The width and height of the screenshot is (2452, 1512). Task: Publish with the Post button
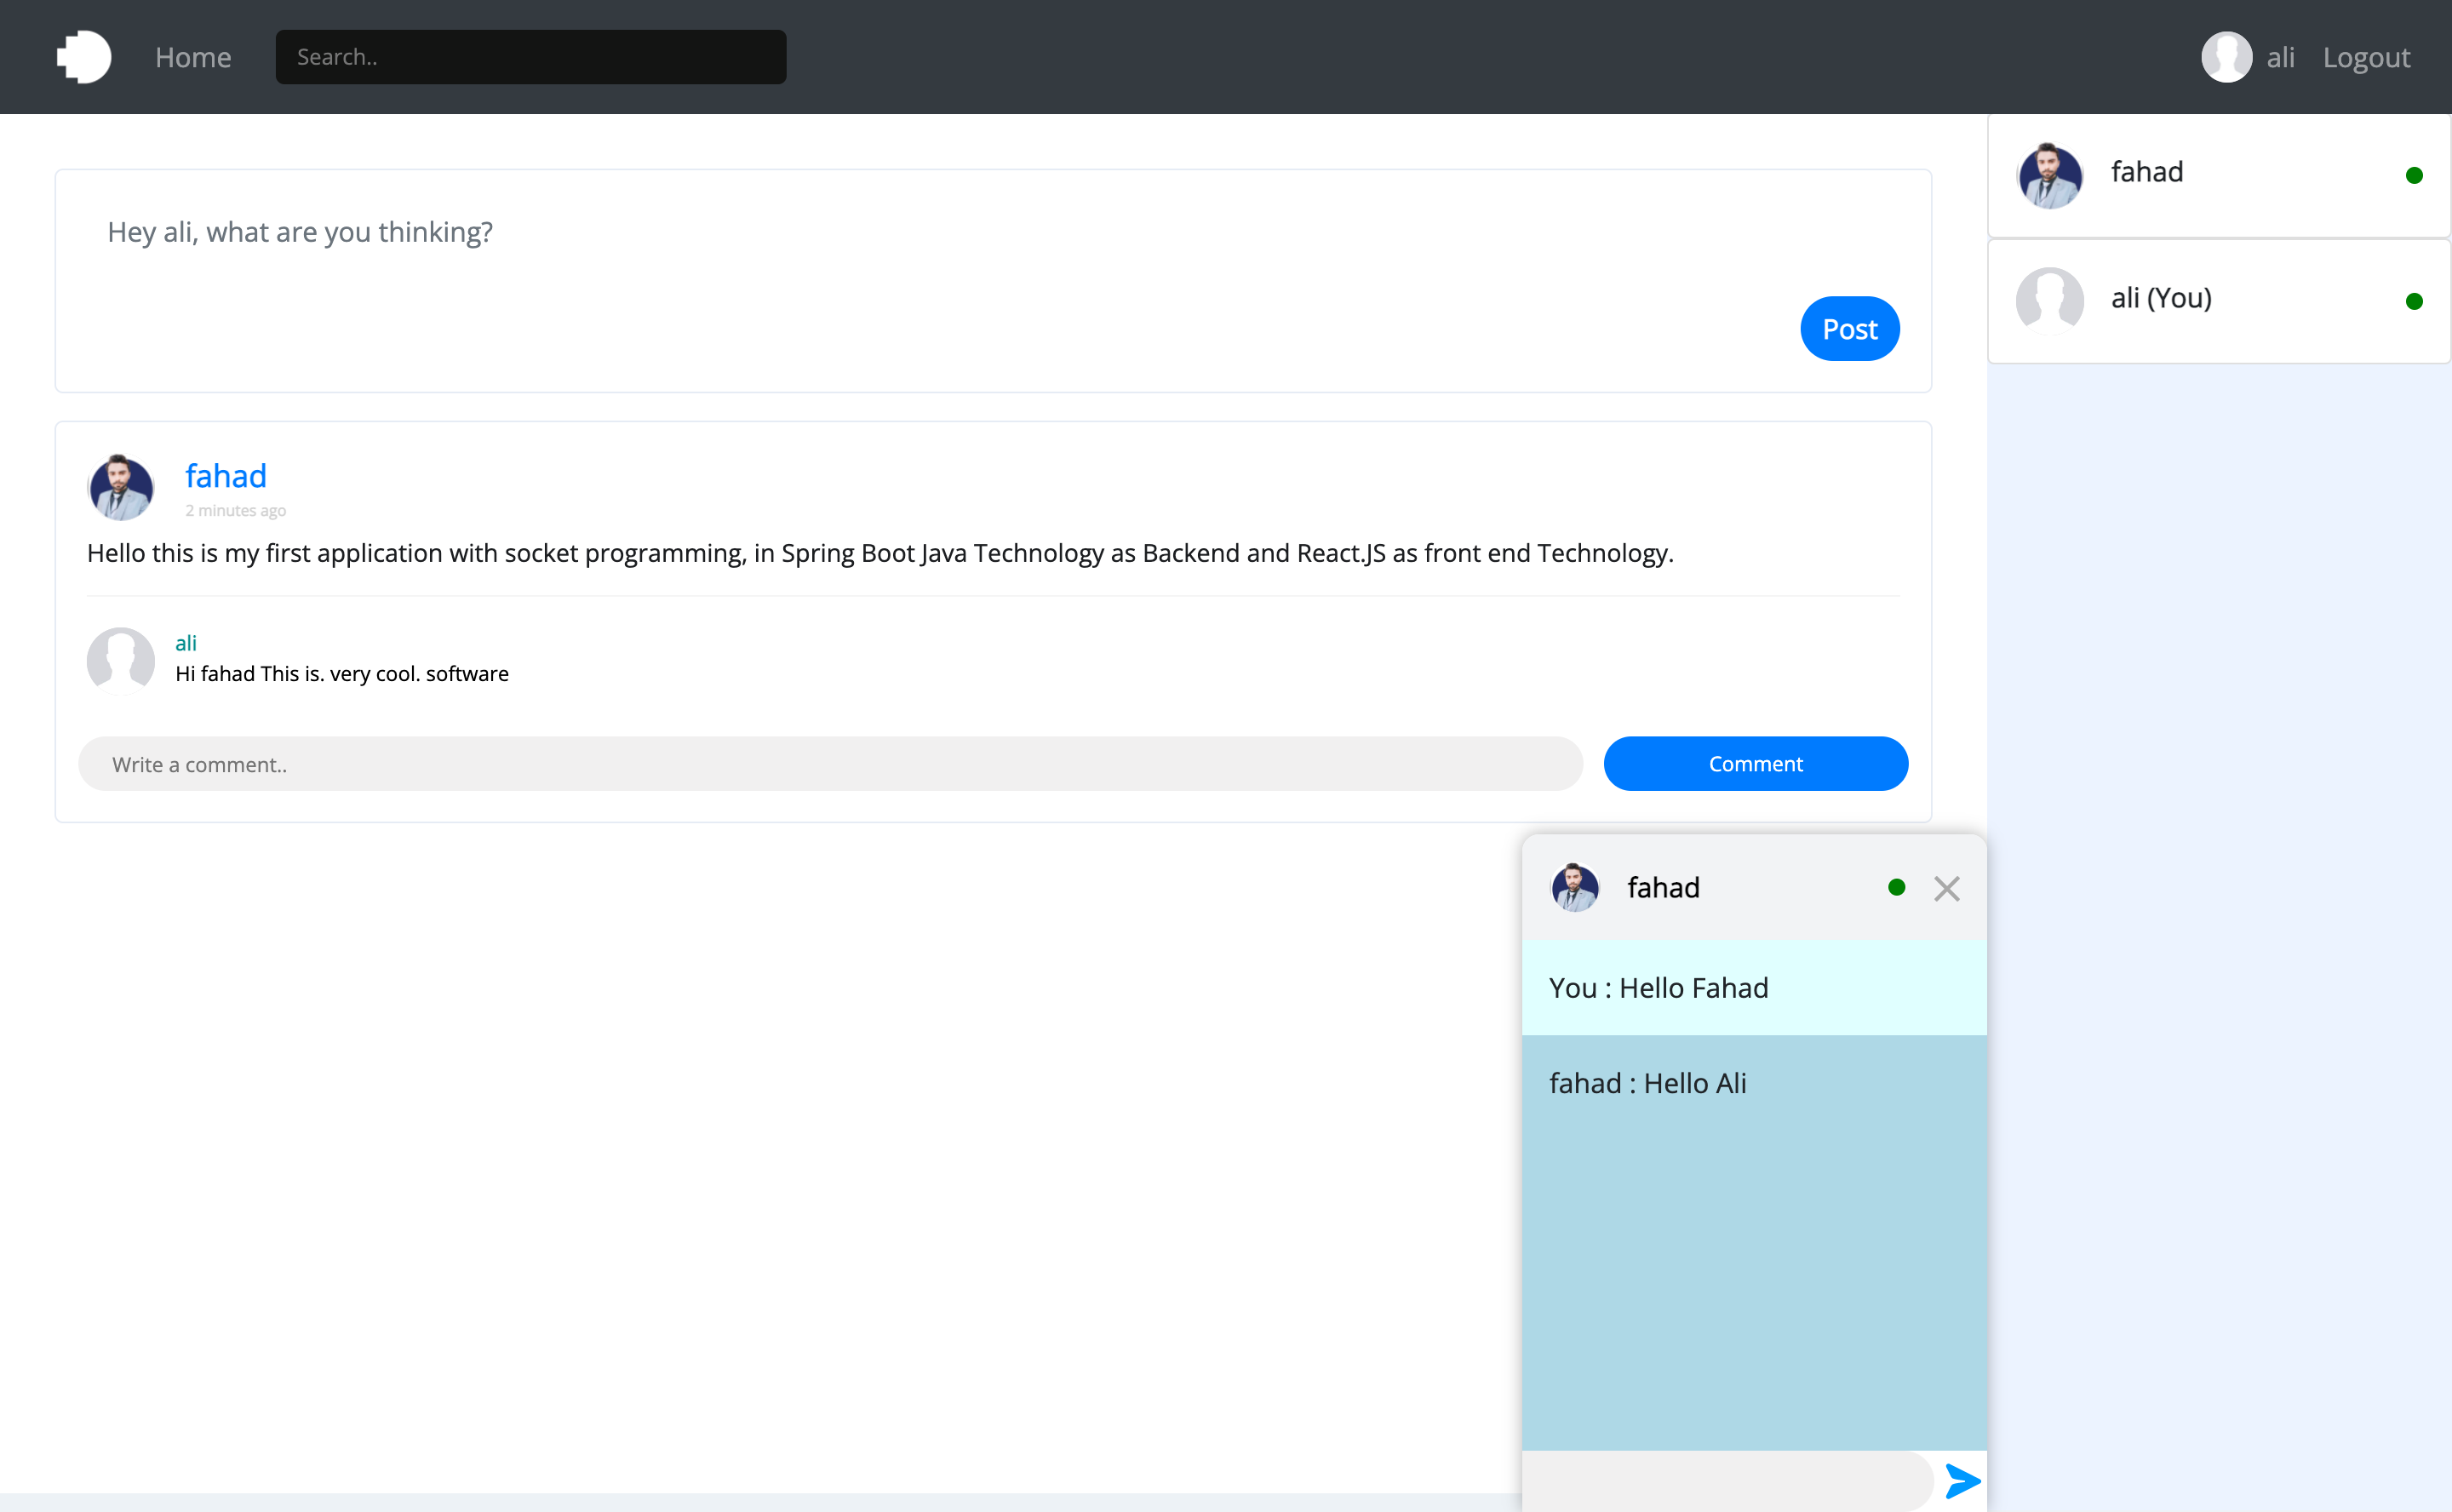(x=1849, y=329)
